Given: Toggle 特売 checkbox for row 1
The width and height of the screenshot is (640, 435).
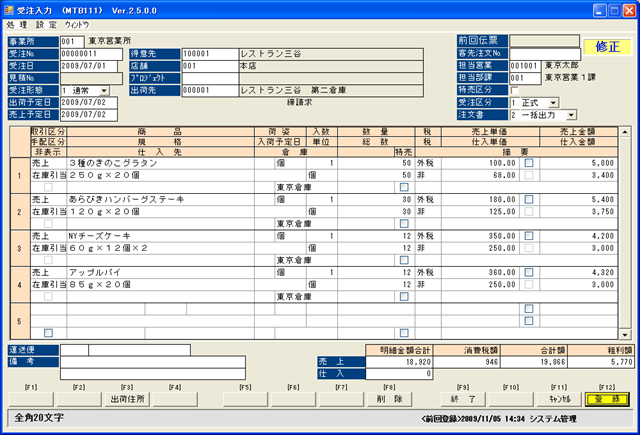Looking at the screenshot, I should [x=404, y=187].
